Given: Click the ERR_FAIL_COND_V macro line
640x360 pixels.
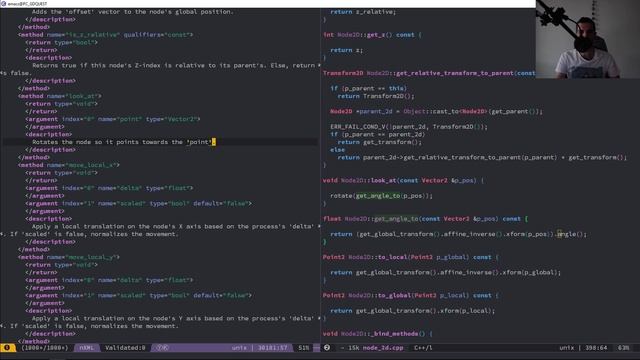Looking at the screenshot, I should pyautogui.click(x=409, y=127).
